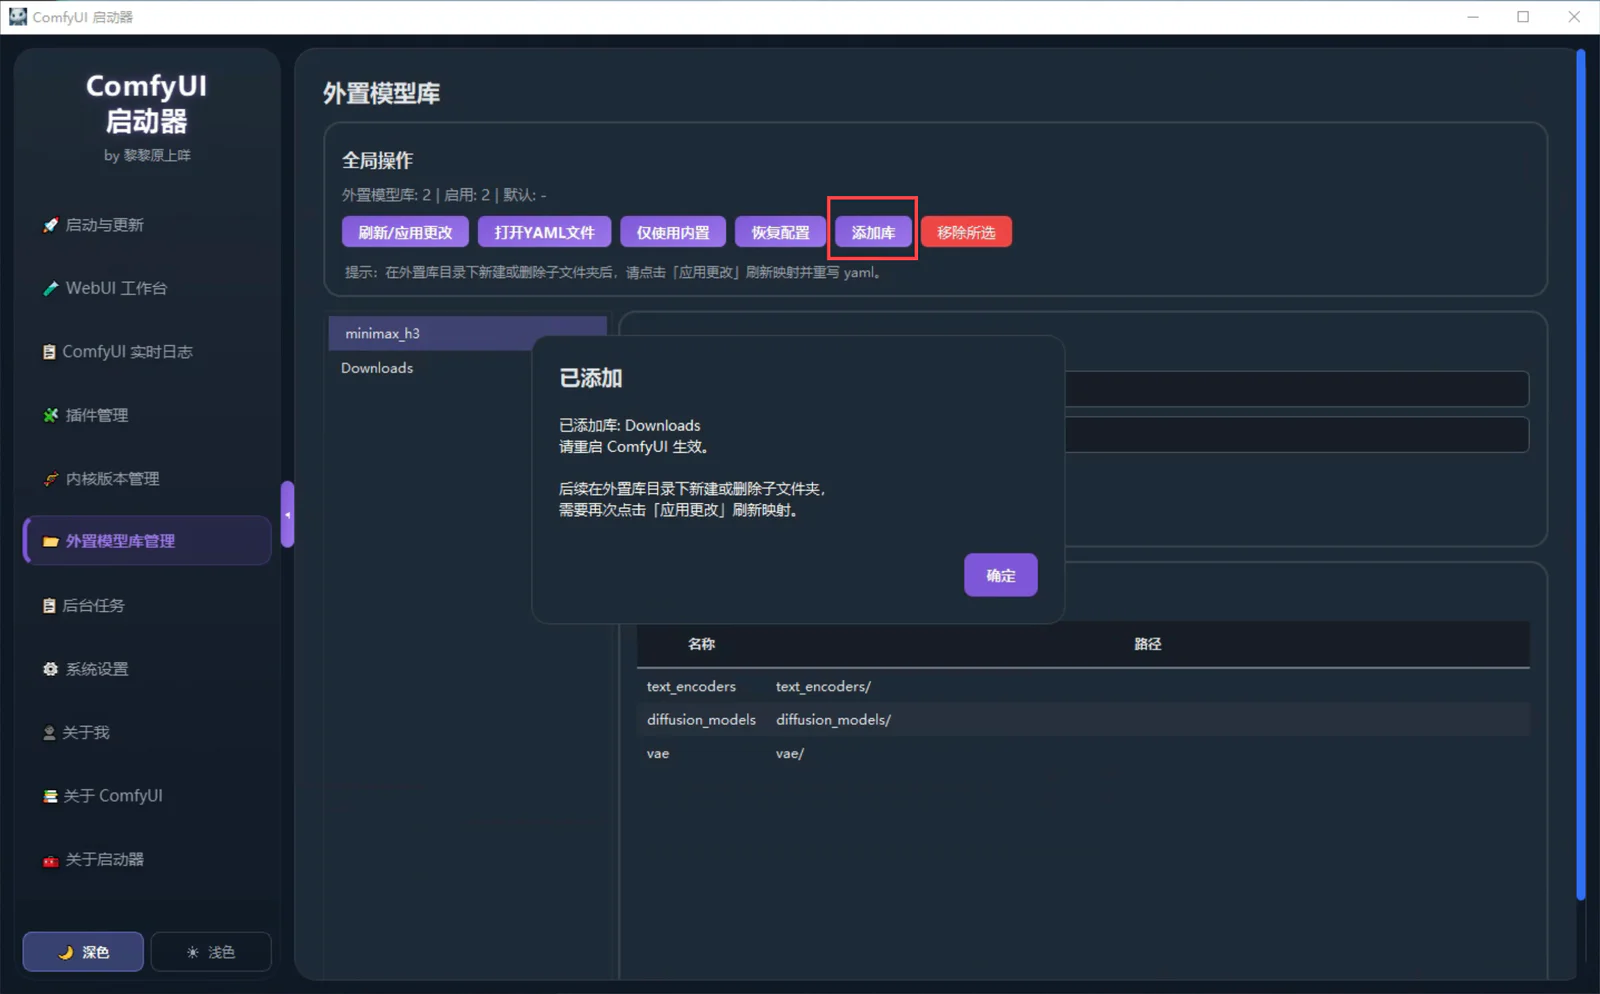Click the folder icon beside 外置模型库管理
Screen dimensions: 1600x994
tap(50, 541)
